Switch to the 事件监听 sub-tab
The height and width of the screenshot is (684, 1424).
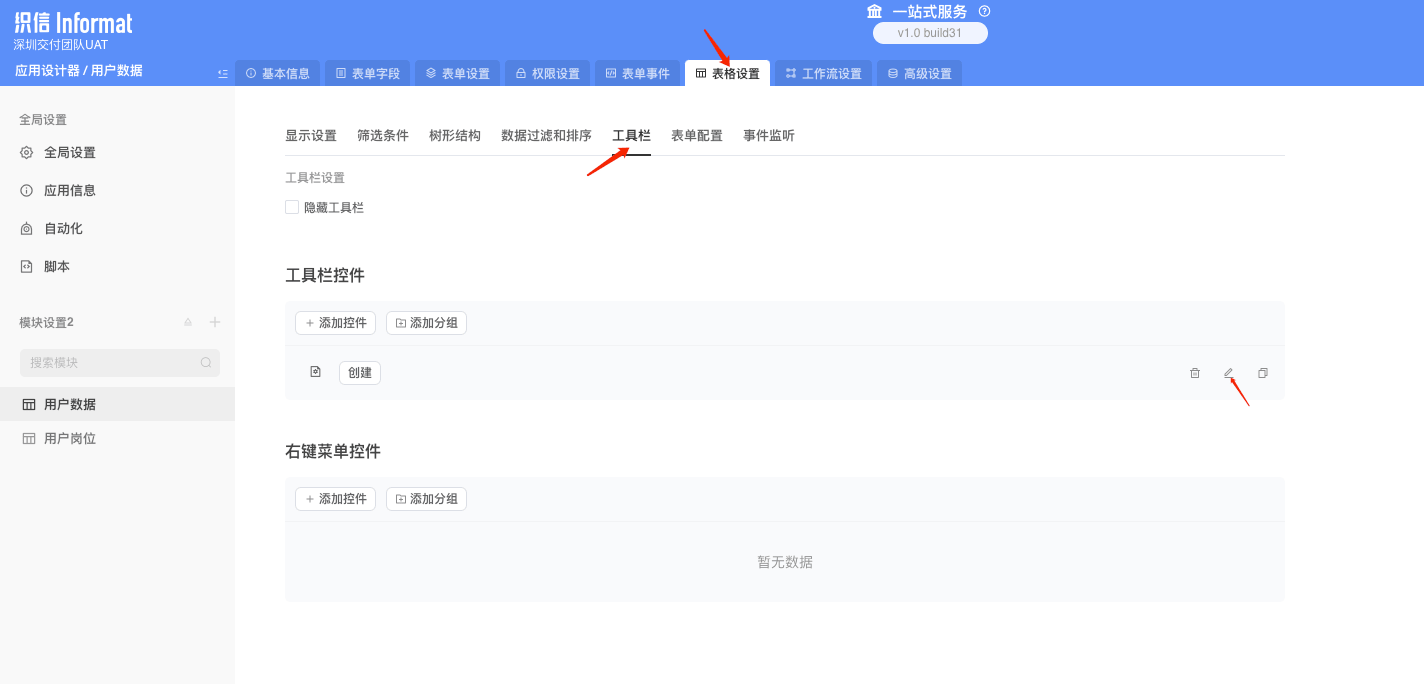768,135
